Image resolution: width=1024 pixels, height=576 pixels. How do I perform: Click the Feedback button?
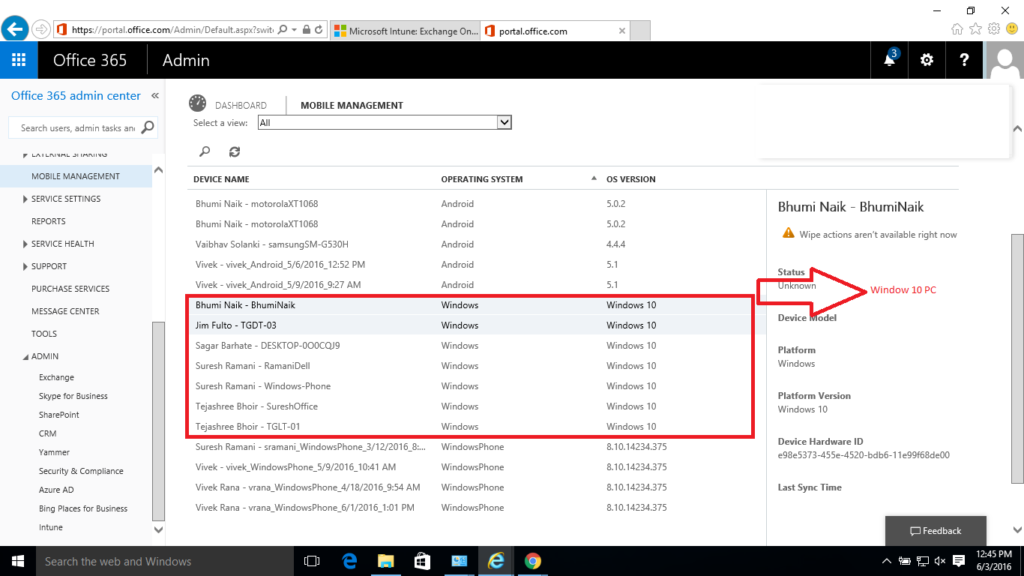(x=935, y=531)
